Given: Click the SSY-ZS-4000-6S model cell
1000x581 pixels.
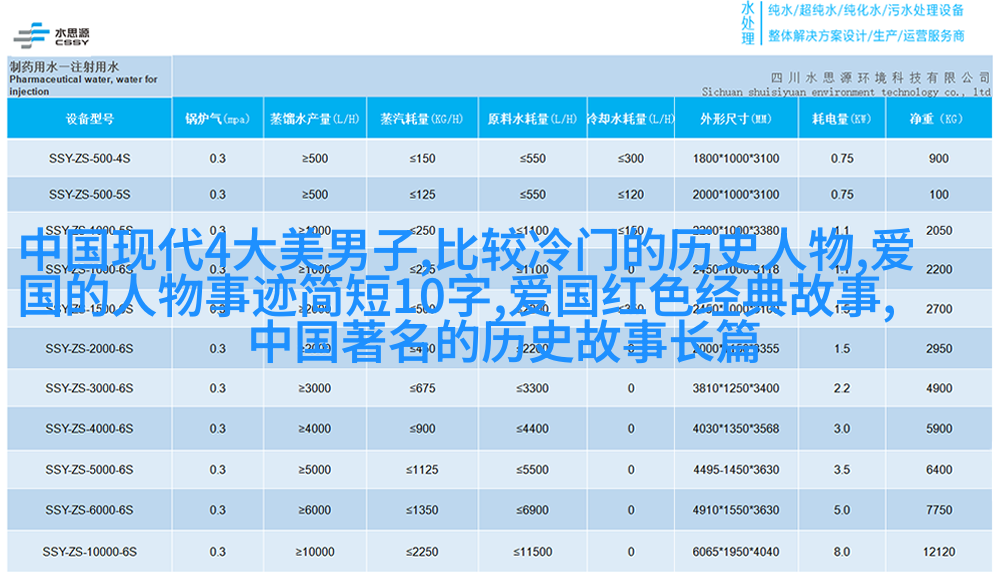Looking at the screenshot, I should [89, 429].
